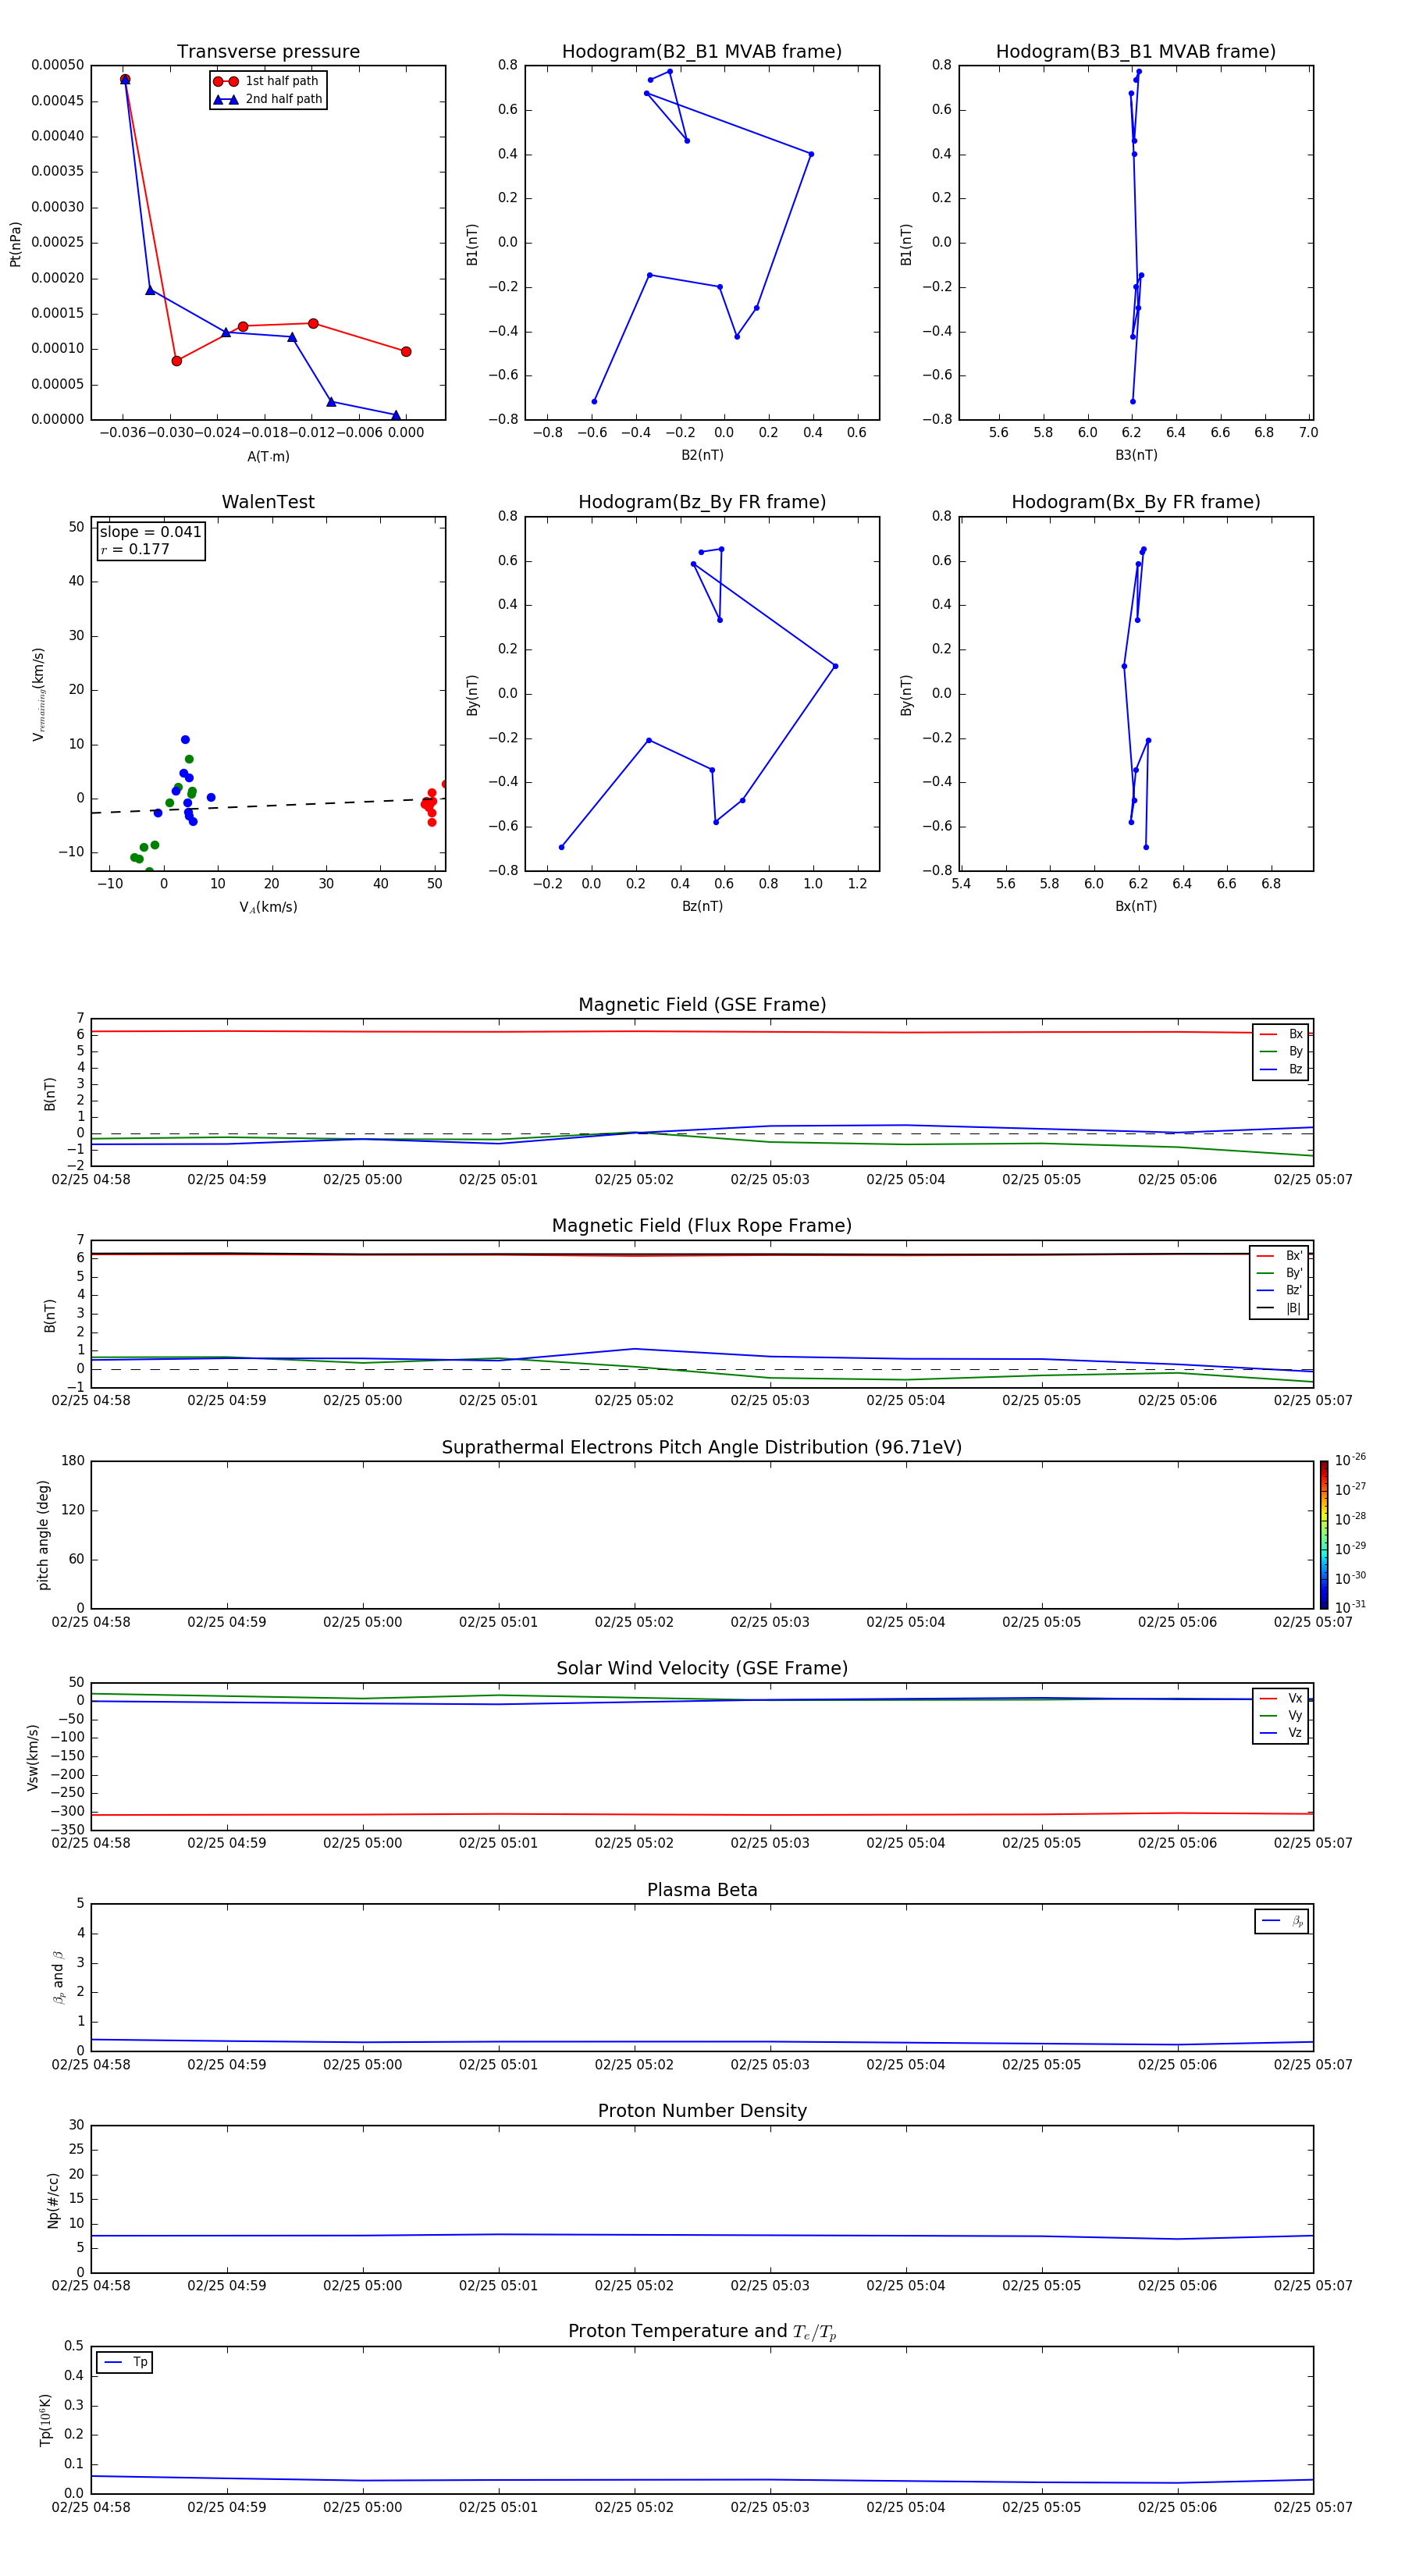Click the "Solar Wind Velocity (GSE Frame)" title
Image resolution: width=1405 pixels, height=2576 pixels.
[x=702, y=1668]
